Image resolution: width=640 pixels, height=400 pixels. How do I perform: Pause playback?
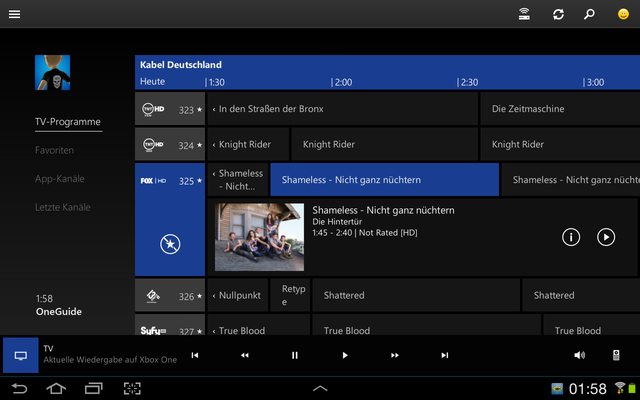(295, 355)
